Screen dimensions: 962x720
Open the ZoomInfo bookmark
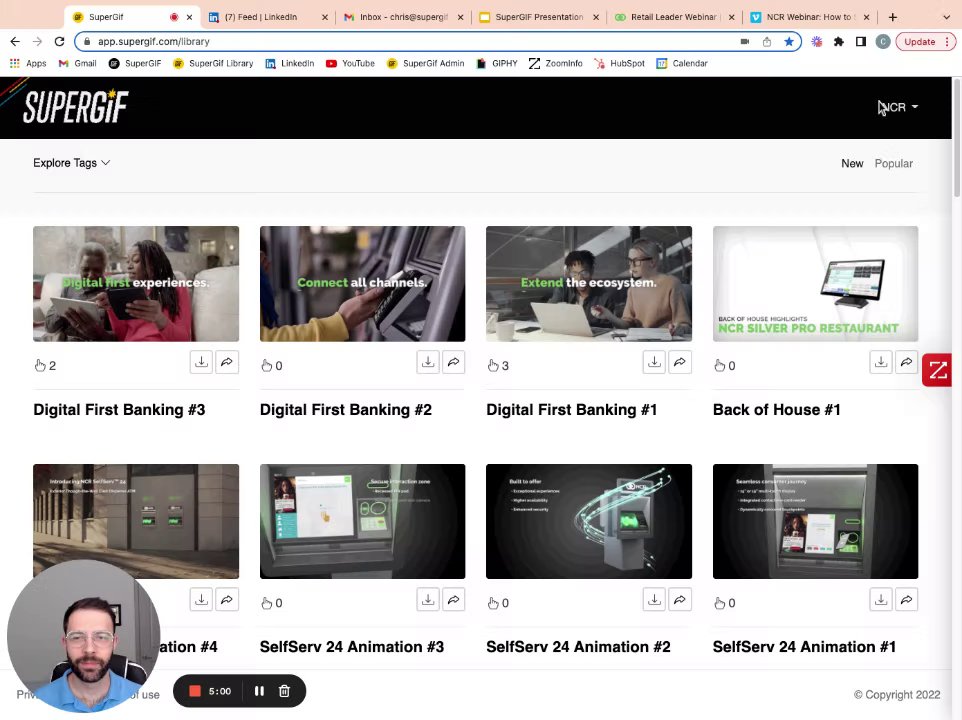click(555, 63)
